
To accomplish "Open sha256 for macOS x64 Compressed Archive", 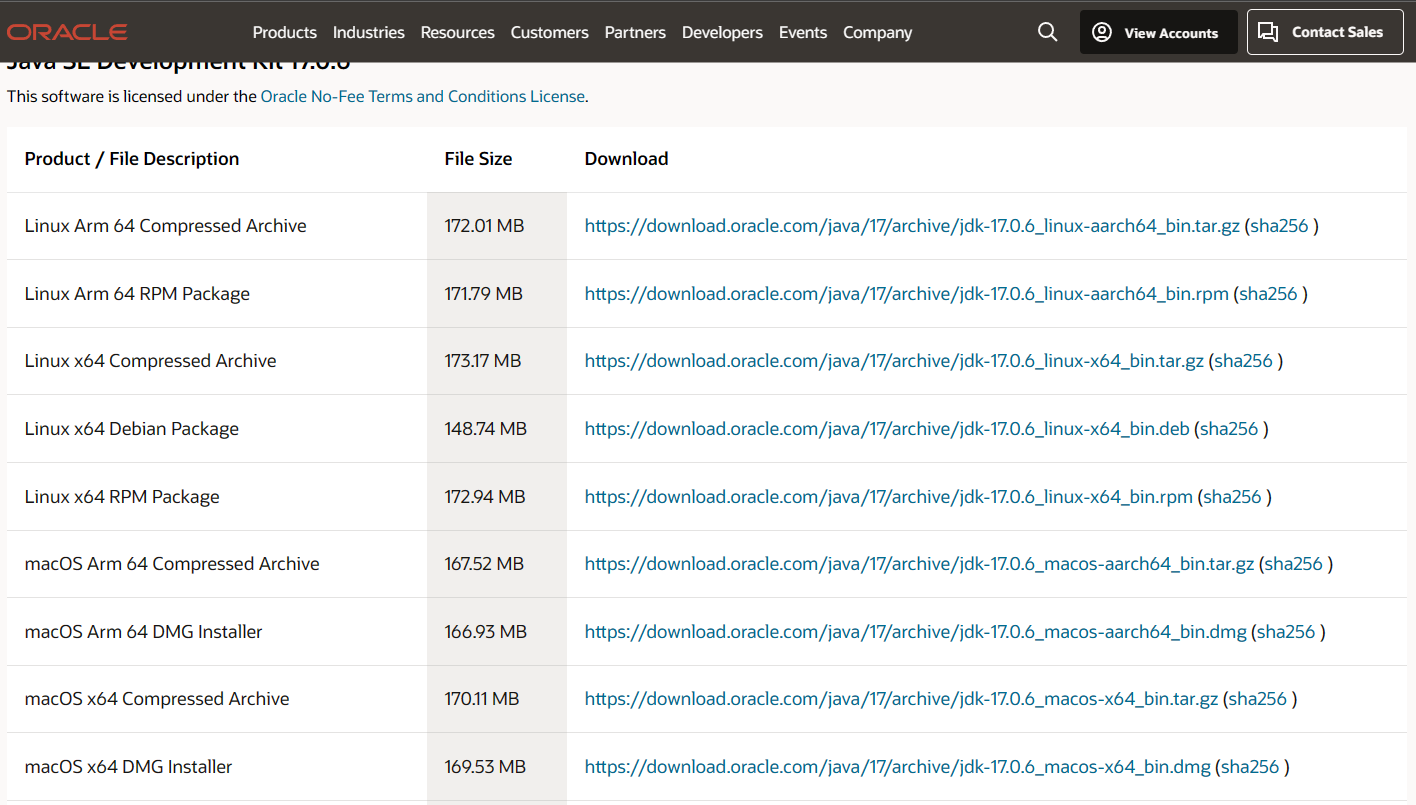I will click(x=1258, y=699).
